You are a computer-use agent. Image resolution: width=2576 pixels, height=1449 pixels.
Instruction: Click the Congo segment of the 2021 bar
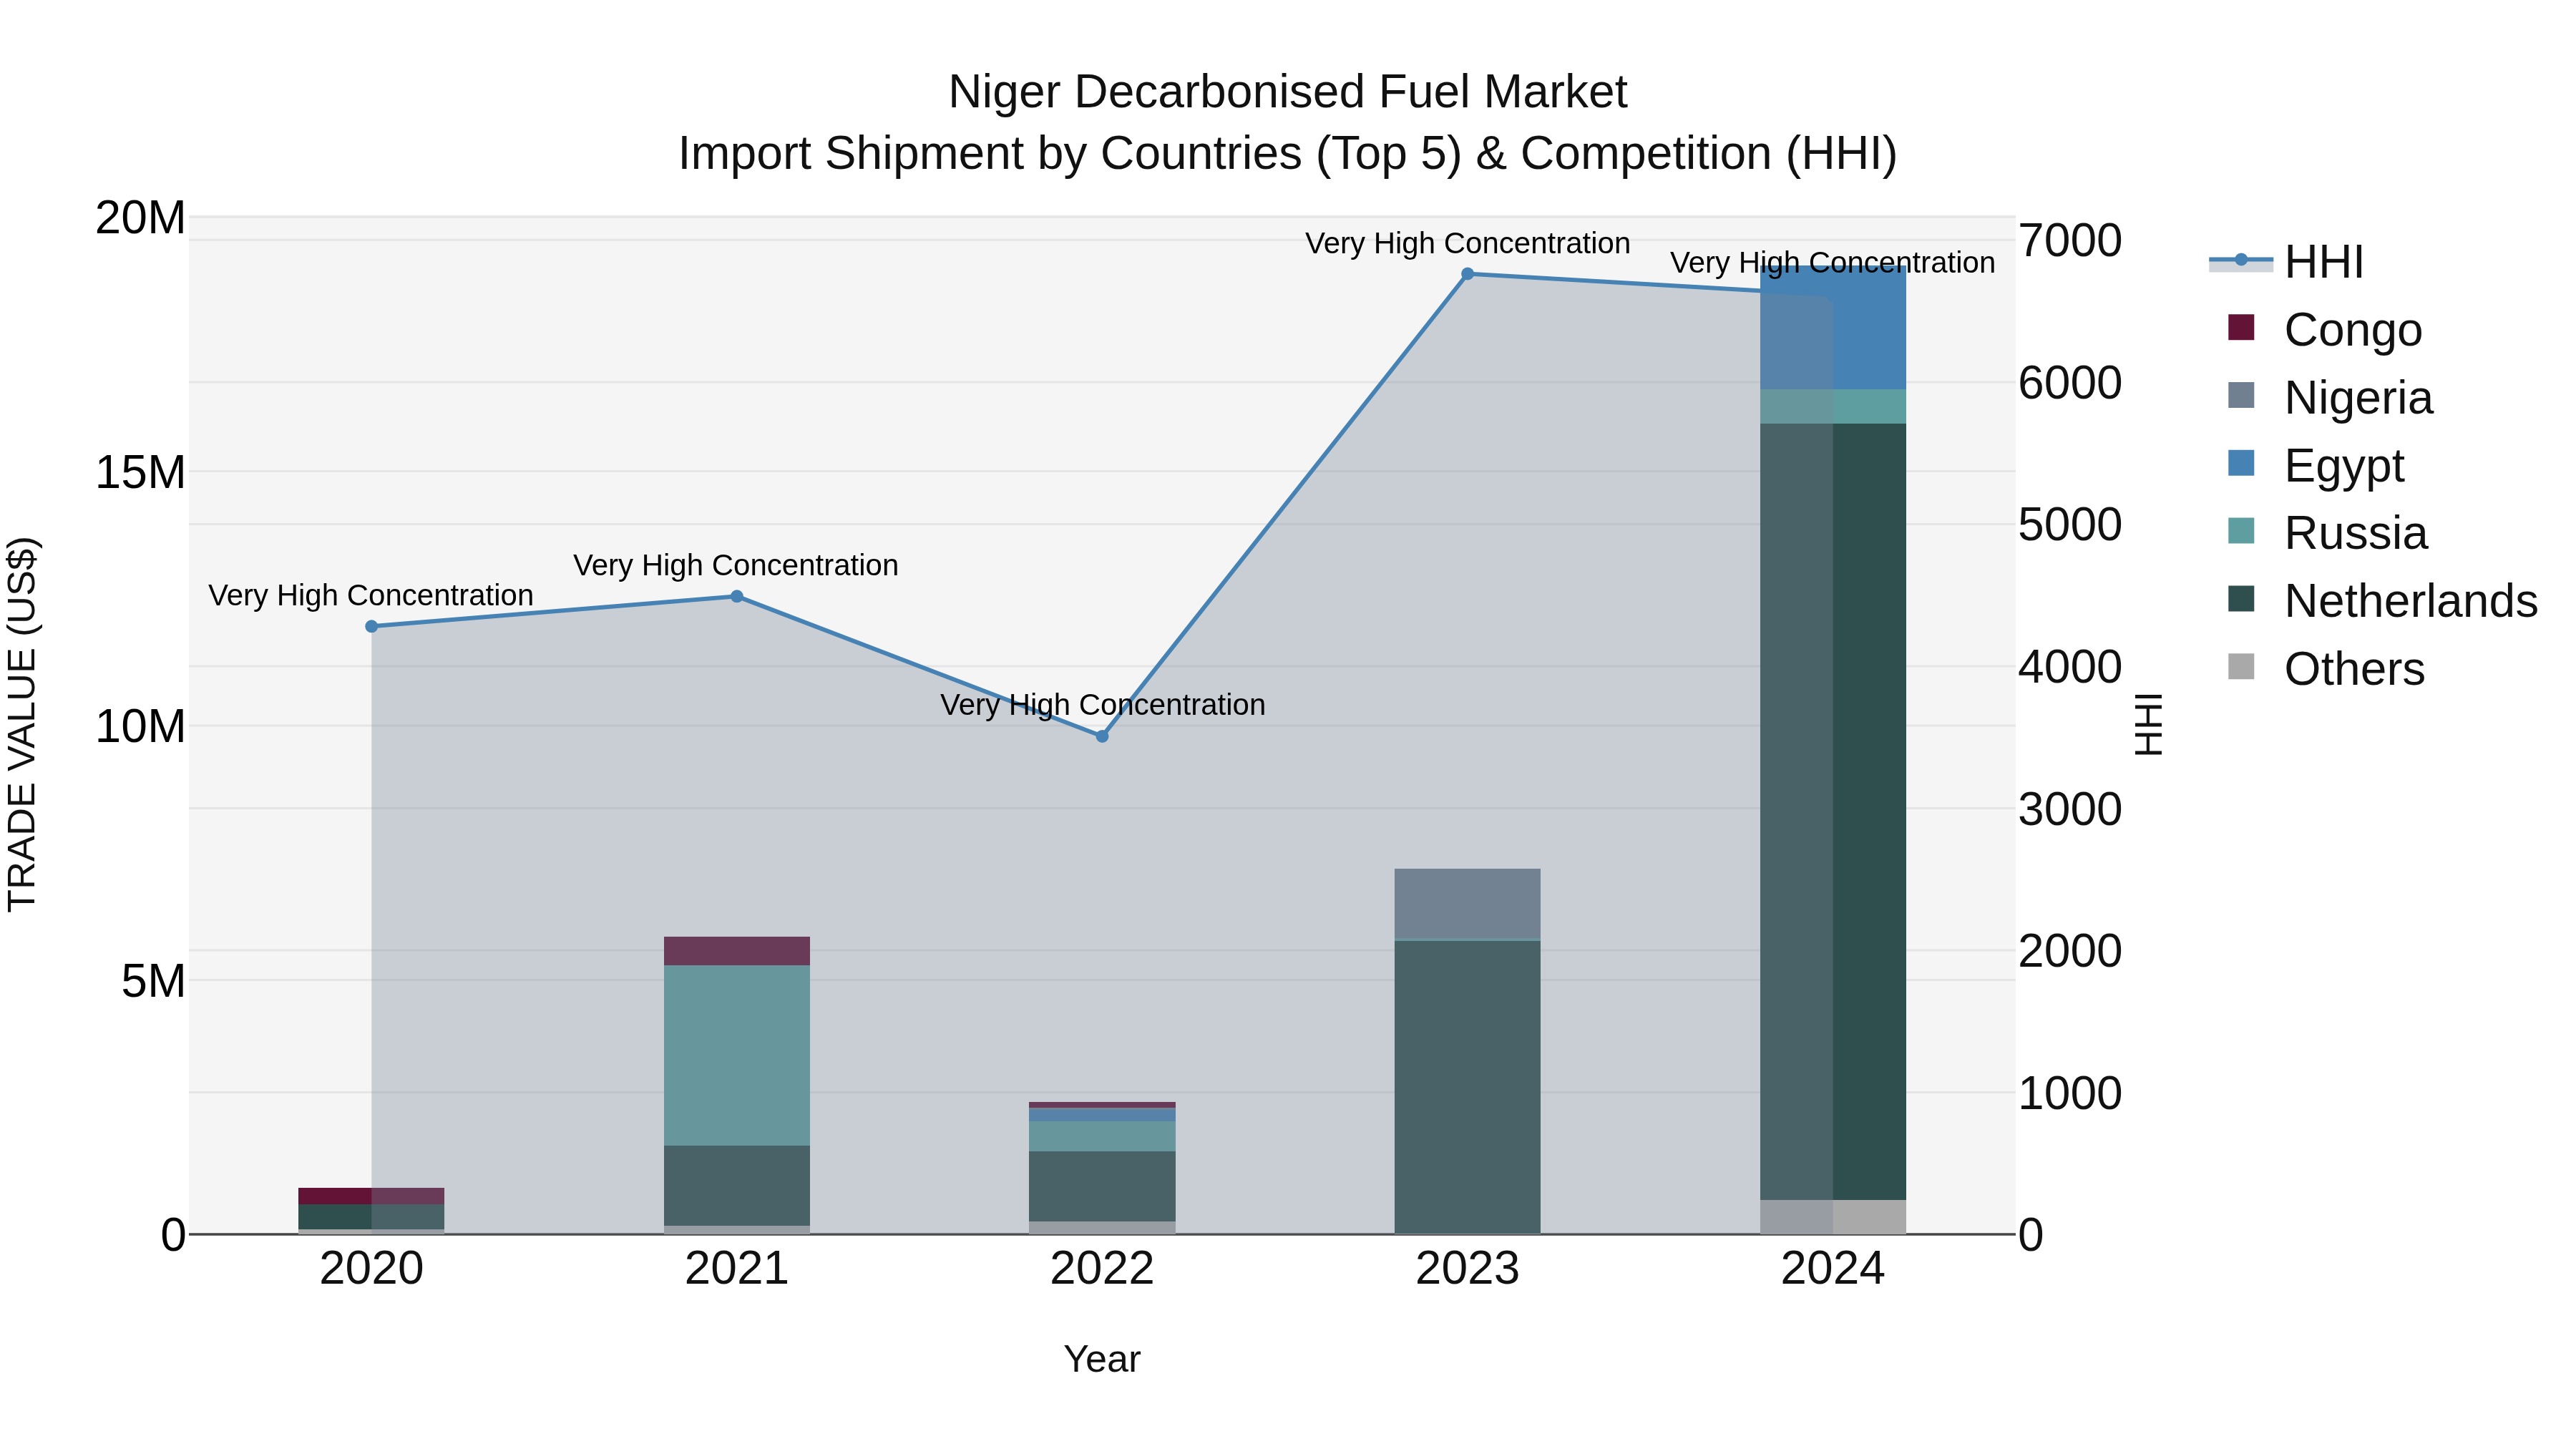pyautogui.click(x=737, y=951)
